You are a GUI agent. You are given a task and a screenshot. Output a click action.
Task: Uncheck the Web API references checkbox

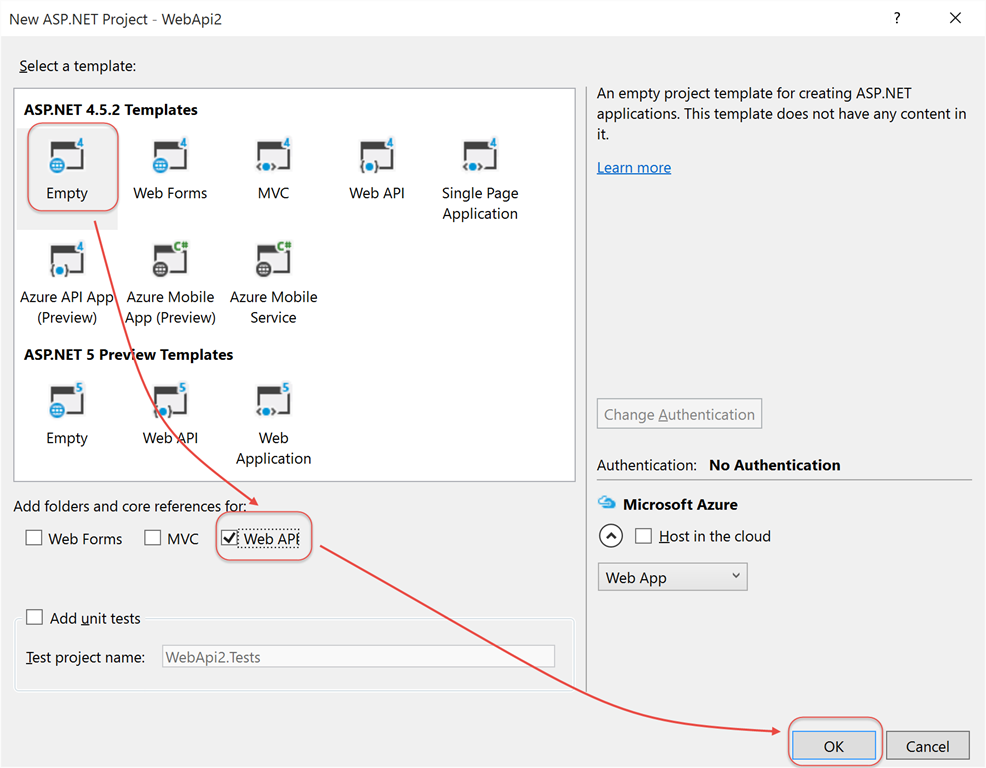pos(230,538)
